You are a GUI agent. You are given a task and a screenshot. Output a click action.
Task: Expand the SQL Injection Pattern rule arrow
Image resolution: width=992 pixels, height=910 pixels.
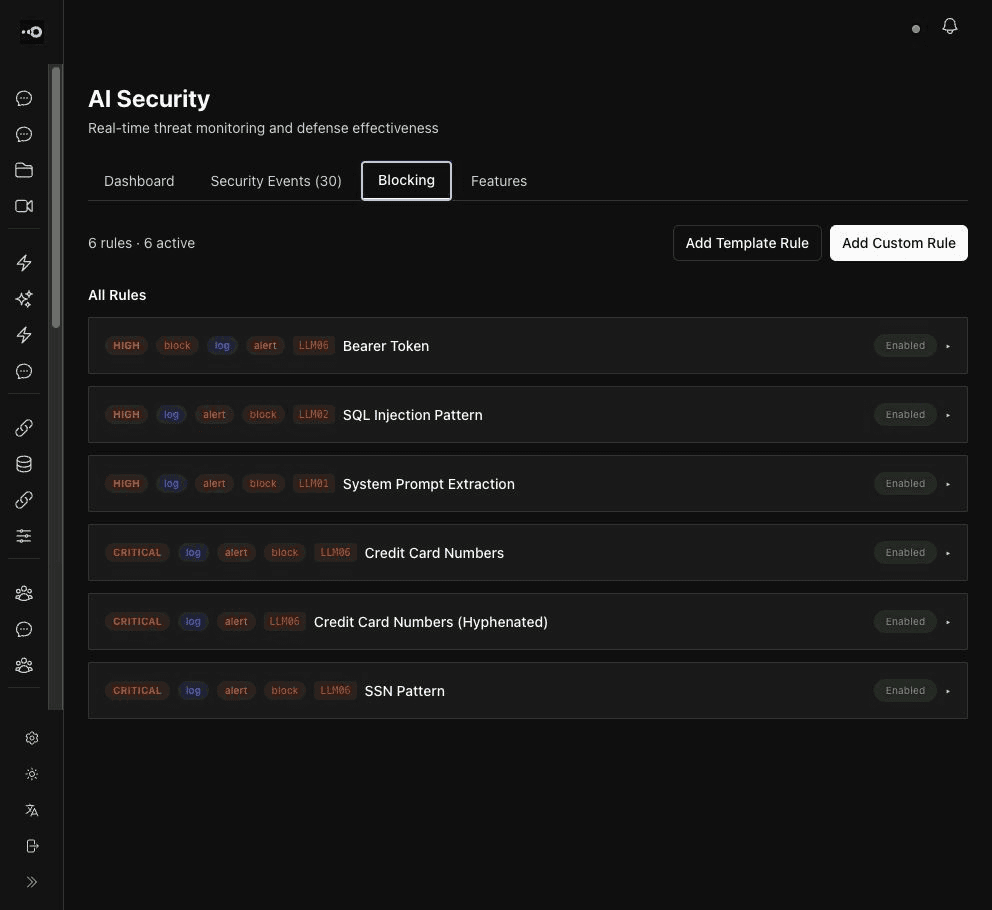pos(948,415)
